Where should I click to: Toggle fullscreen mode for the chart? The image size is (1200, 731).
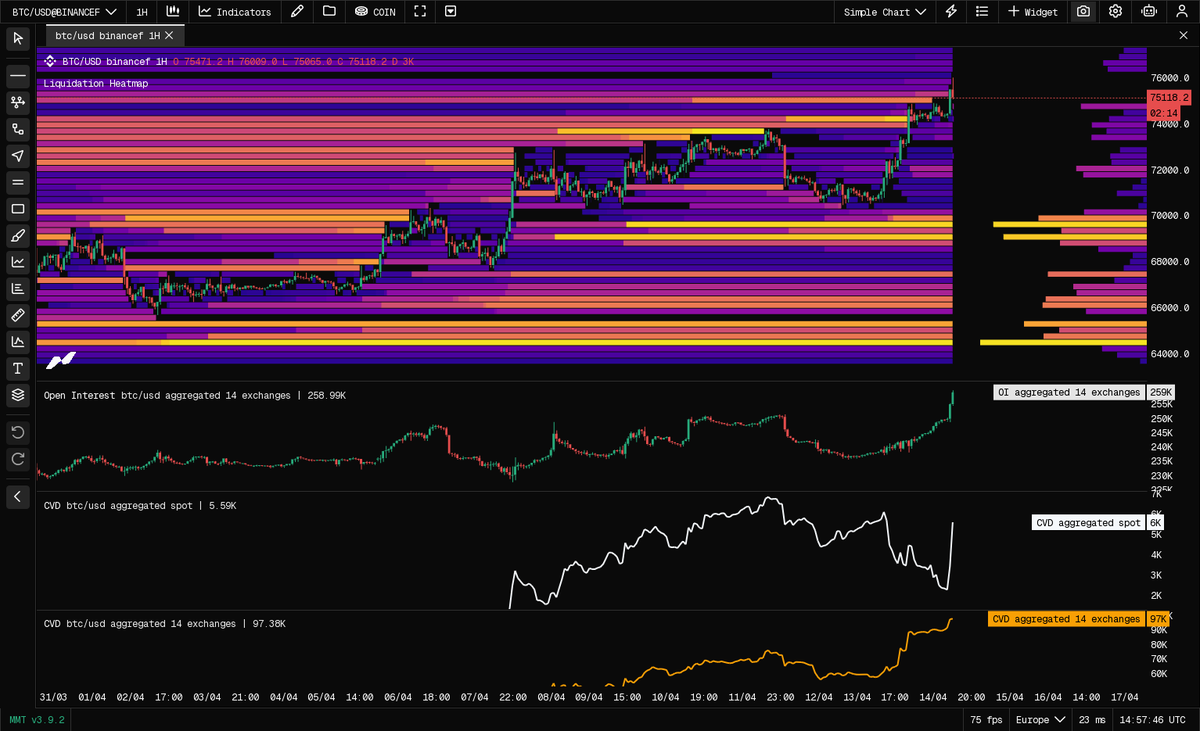click(x=420, y=12)
